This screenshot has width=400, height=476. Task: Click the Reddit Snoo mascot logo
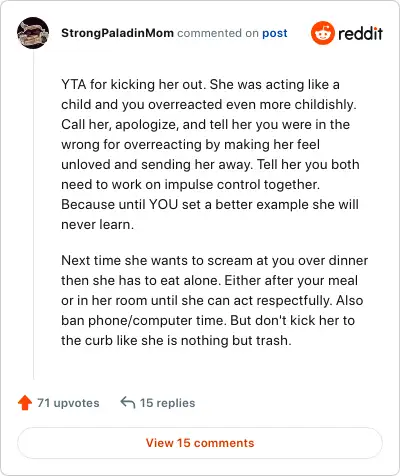point(322,33)
